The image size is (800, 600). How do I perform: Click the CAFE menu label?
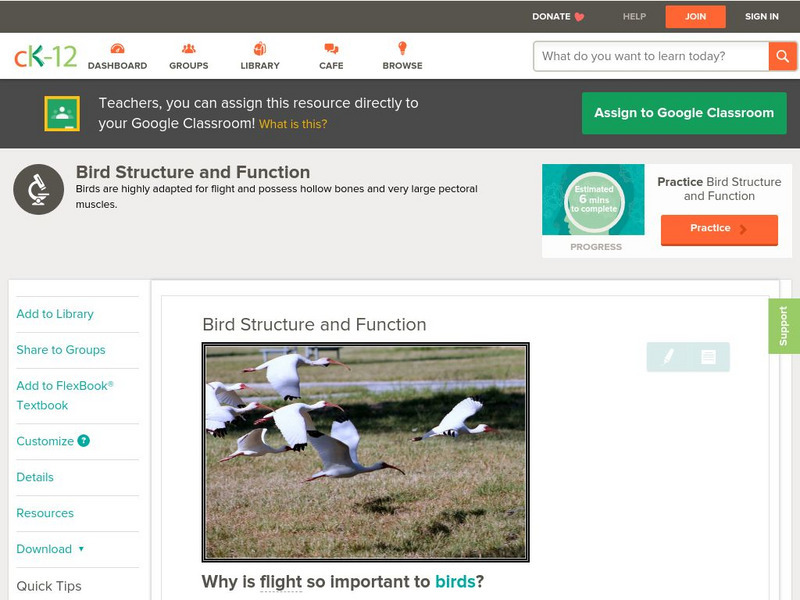pos(331,66)
